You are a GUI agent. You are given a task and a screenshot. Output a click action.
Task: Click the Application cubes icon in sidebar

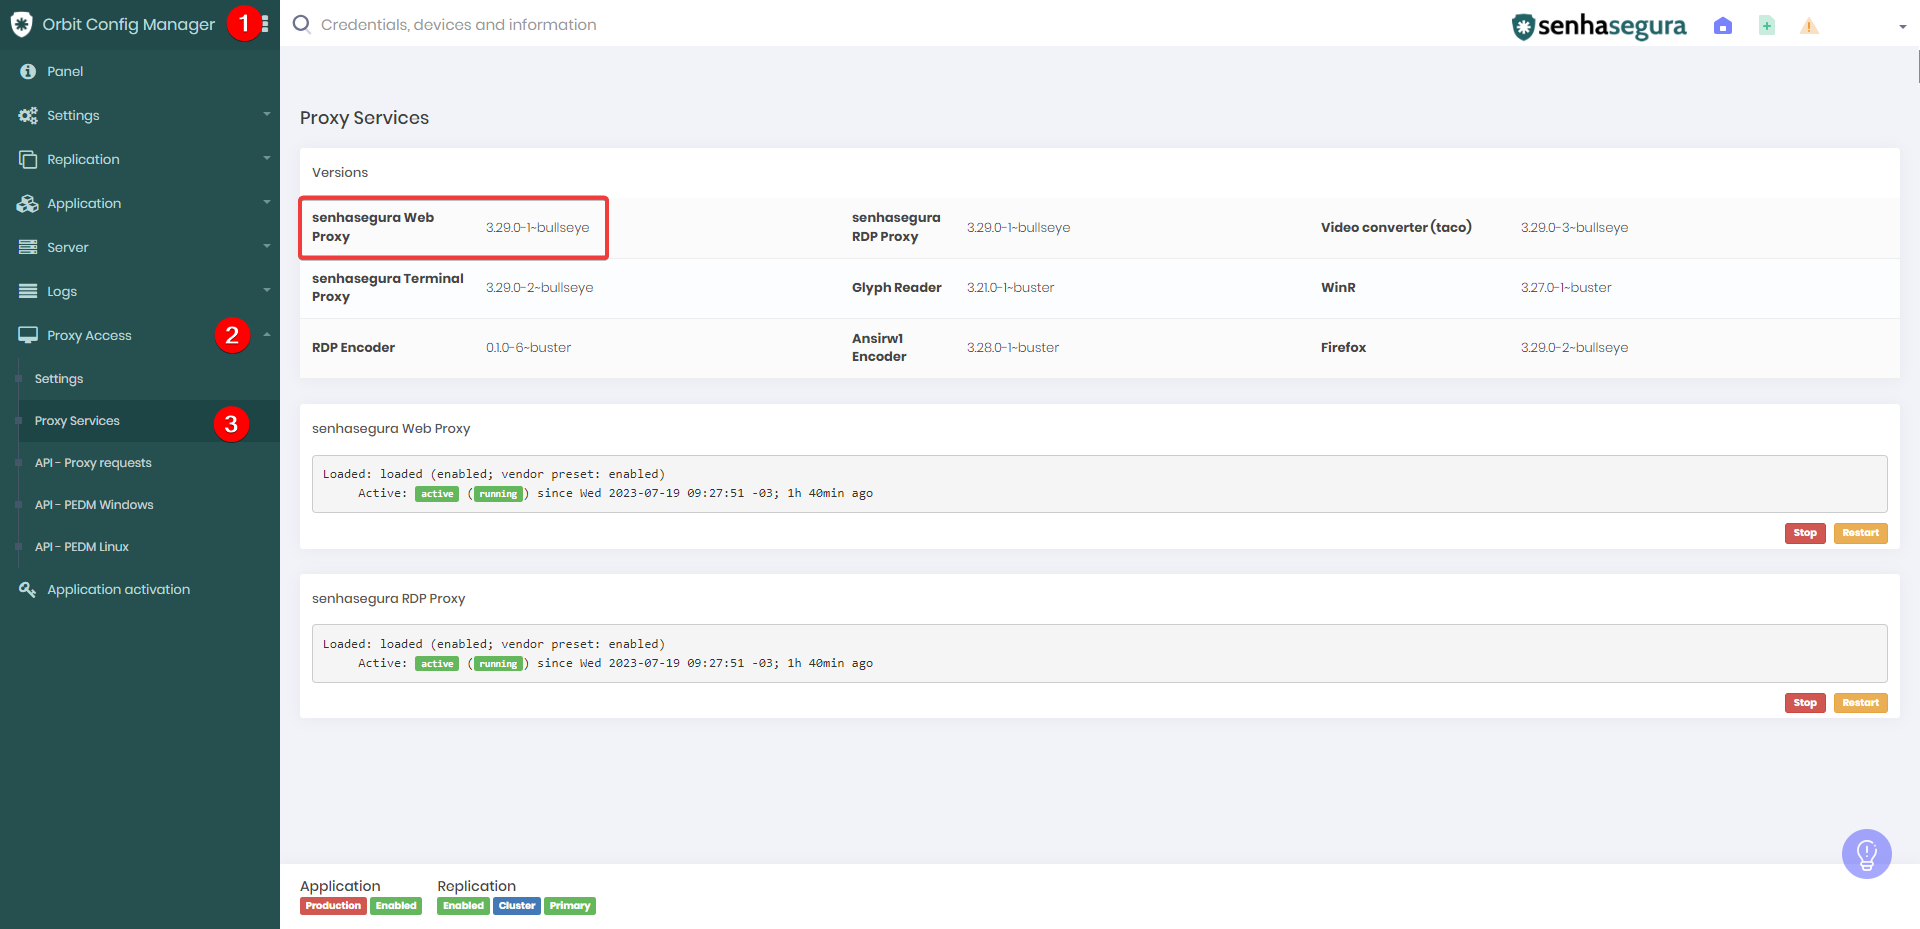click(28, 203)
